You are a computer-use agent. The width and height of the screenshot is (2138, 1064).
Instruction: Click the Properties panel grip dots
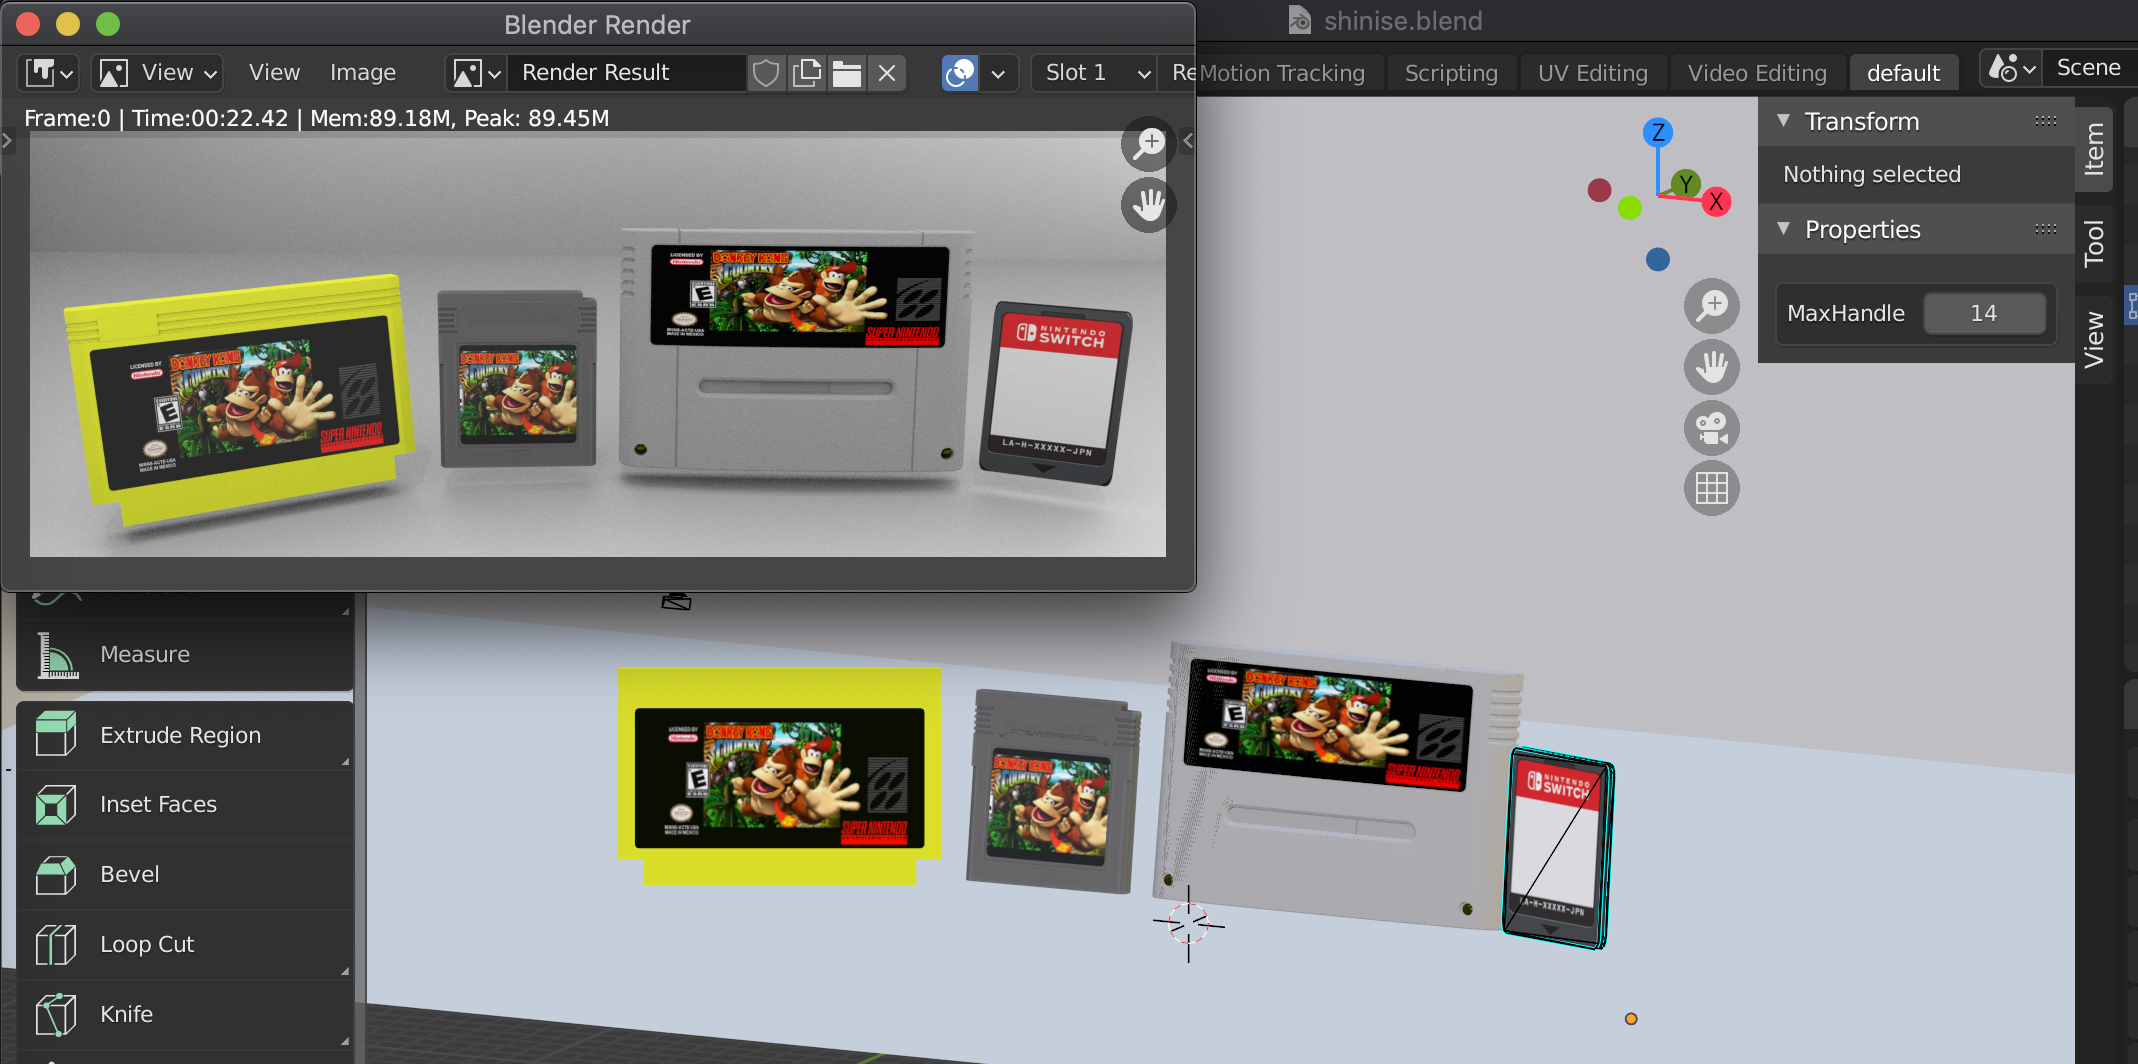click(x=2046, y=229)
